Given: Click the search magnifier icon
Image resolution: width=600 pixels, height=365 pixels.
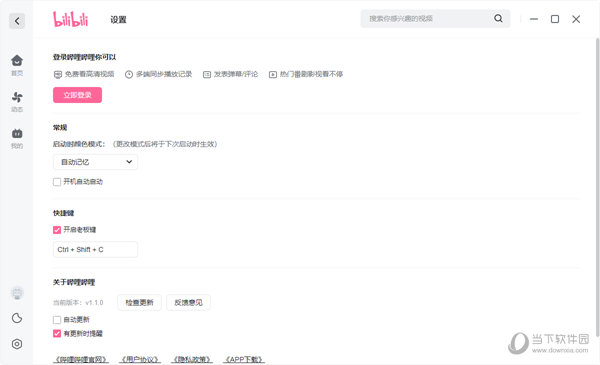Looking at the screenshot, I should (498, 18).
